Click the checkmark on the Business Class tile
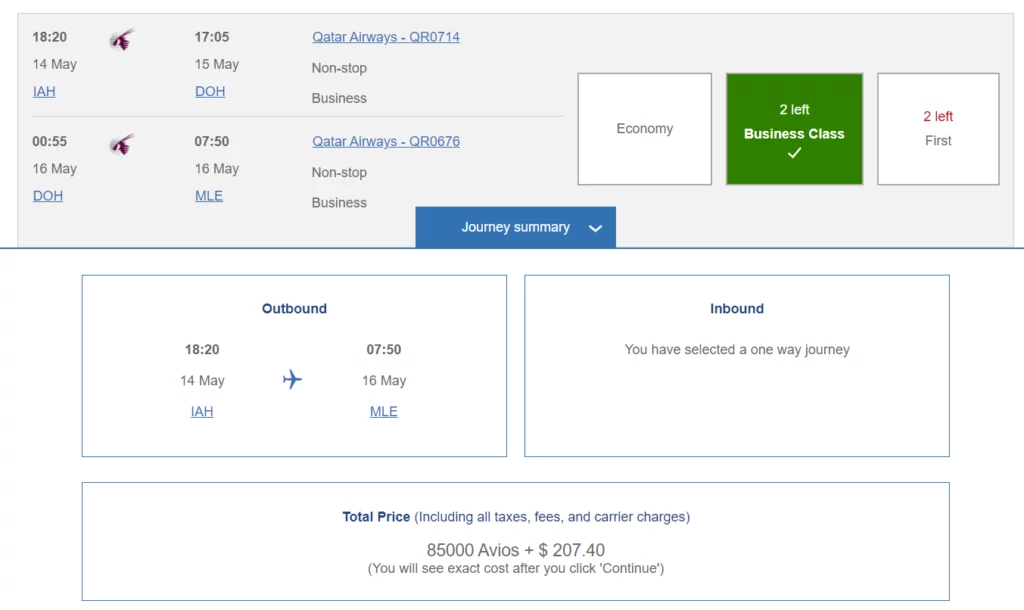Image resolution: width=1024 pixels, height=610 pixels. click(794, 153)
